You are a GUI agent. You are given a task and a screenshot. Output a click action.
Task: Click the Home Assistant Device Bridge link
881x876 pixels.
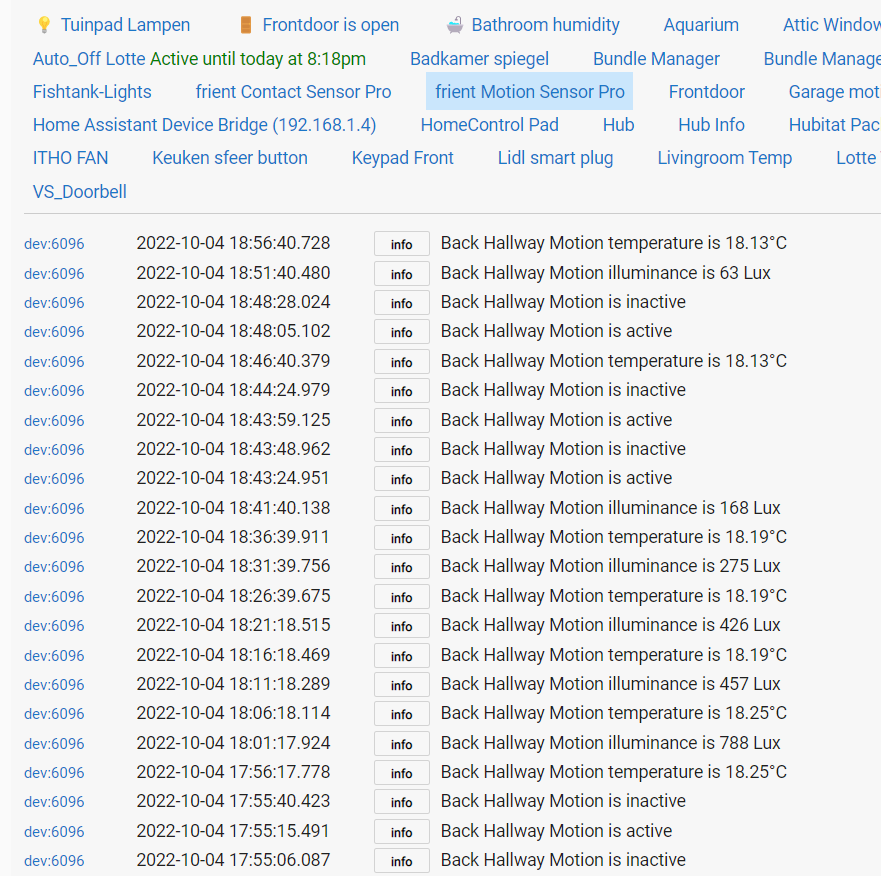click(x=204, y=125)
